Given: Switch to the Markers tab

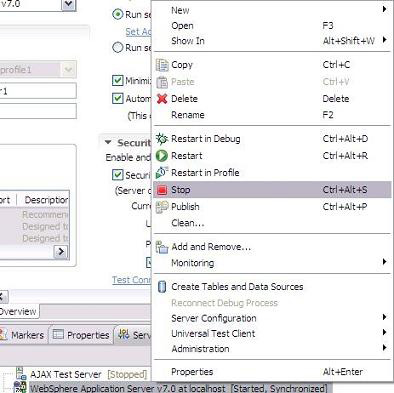Looking at the screenshot, I should 23,335.
